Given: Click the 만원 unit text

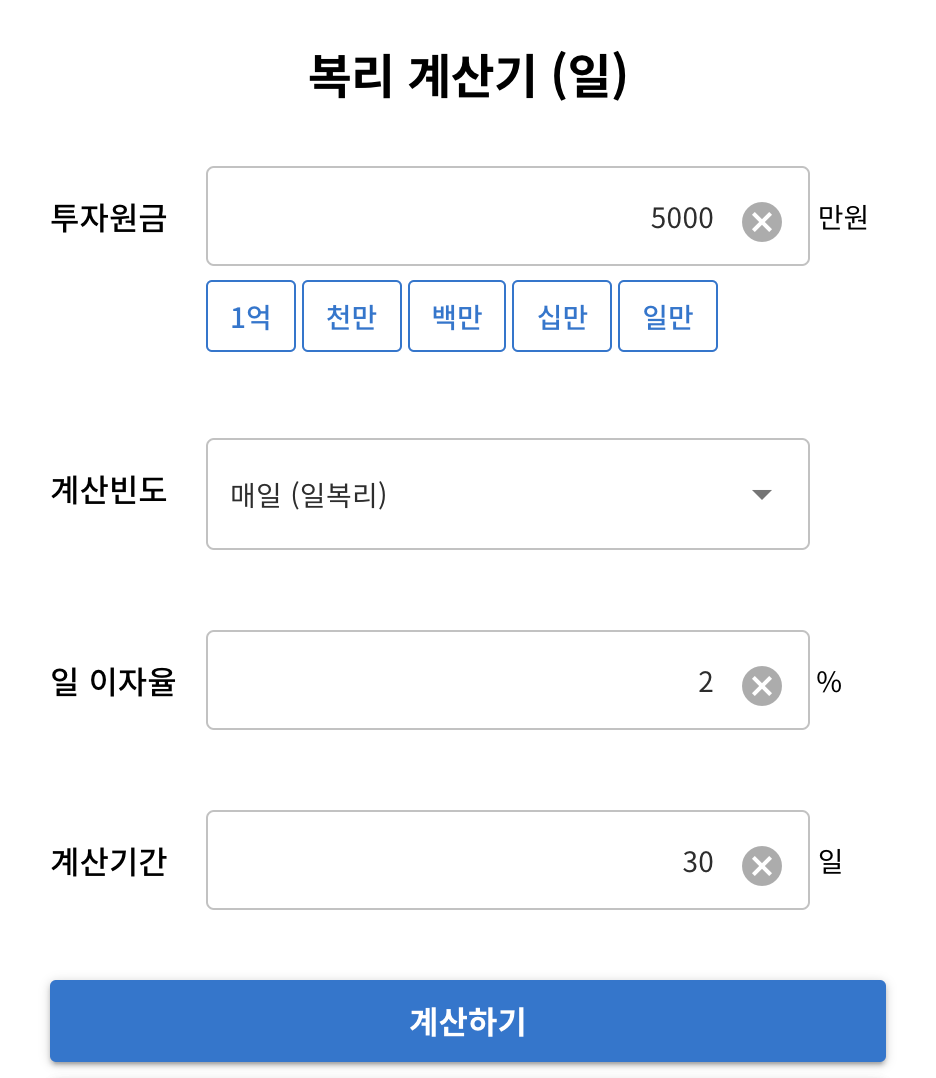Looking at the screenshot, I should coord(843,217).
